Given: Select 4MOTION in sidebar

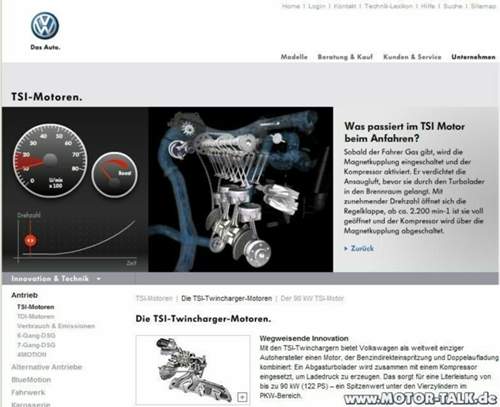Looking at the screenshot, I should [x=32, y=354].
